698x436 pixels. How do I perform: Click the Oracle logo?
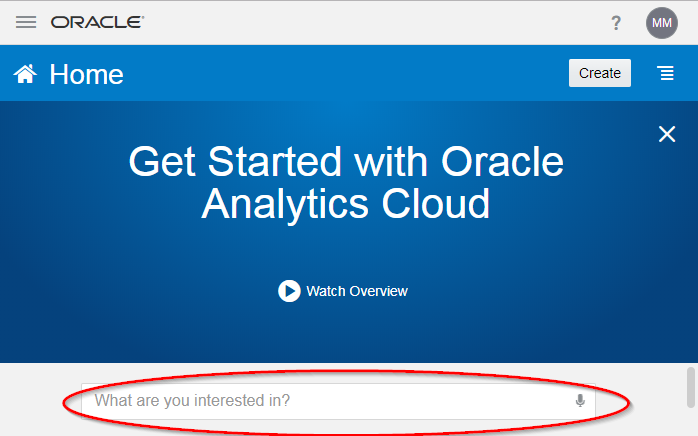pyautogui.click(x=97, y=22)
